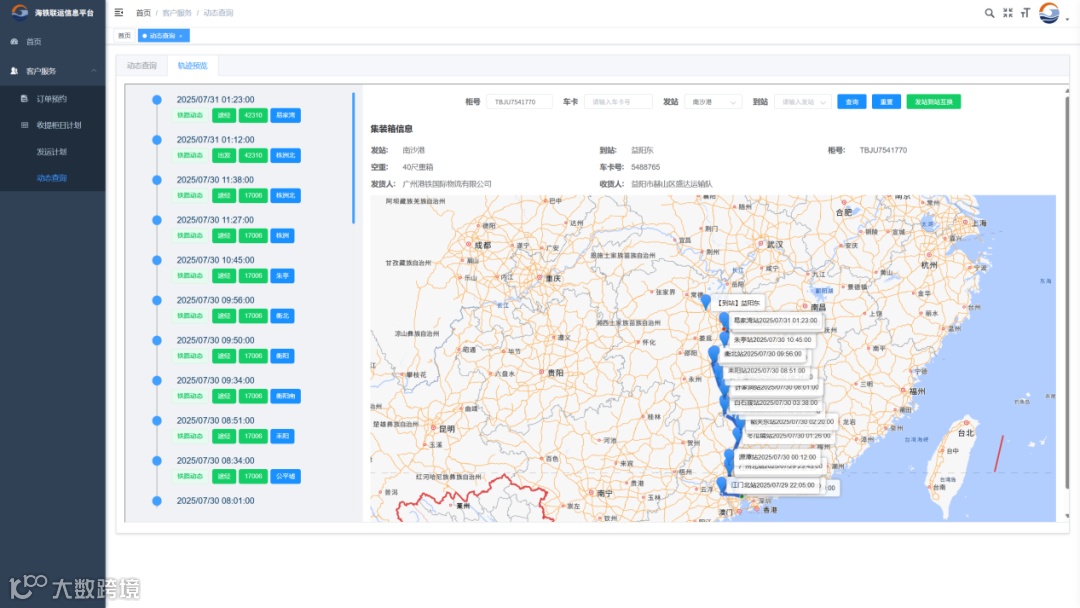Click the green 发站到站互换 button
Image resolution: width=1080 pixels, height=608 pixels.
934,102
